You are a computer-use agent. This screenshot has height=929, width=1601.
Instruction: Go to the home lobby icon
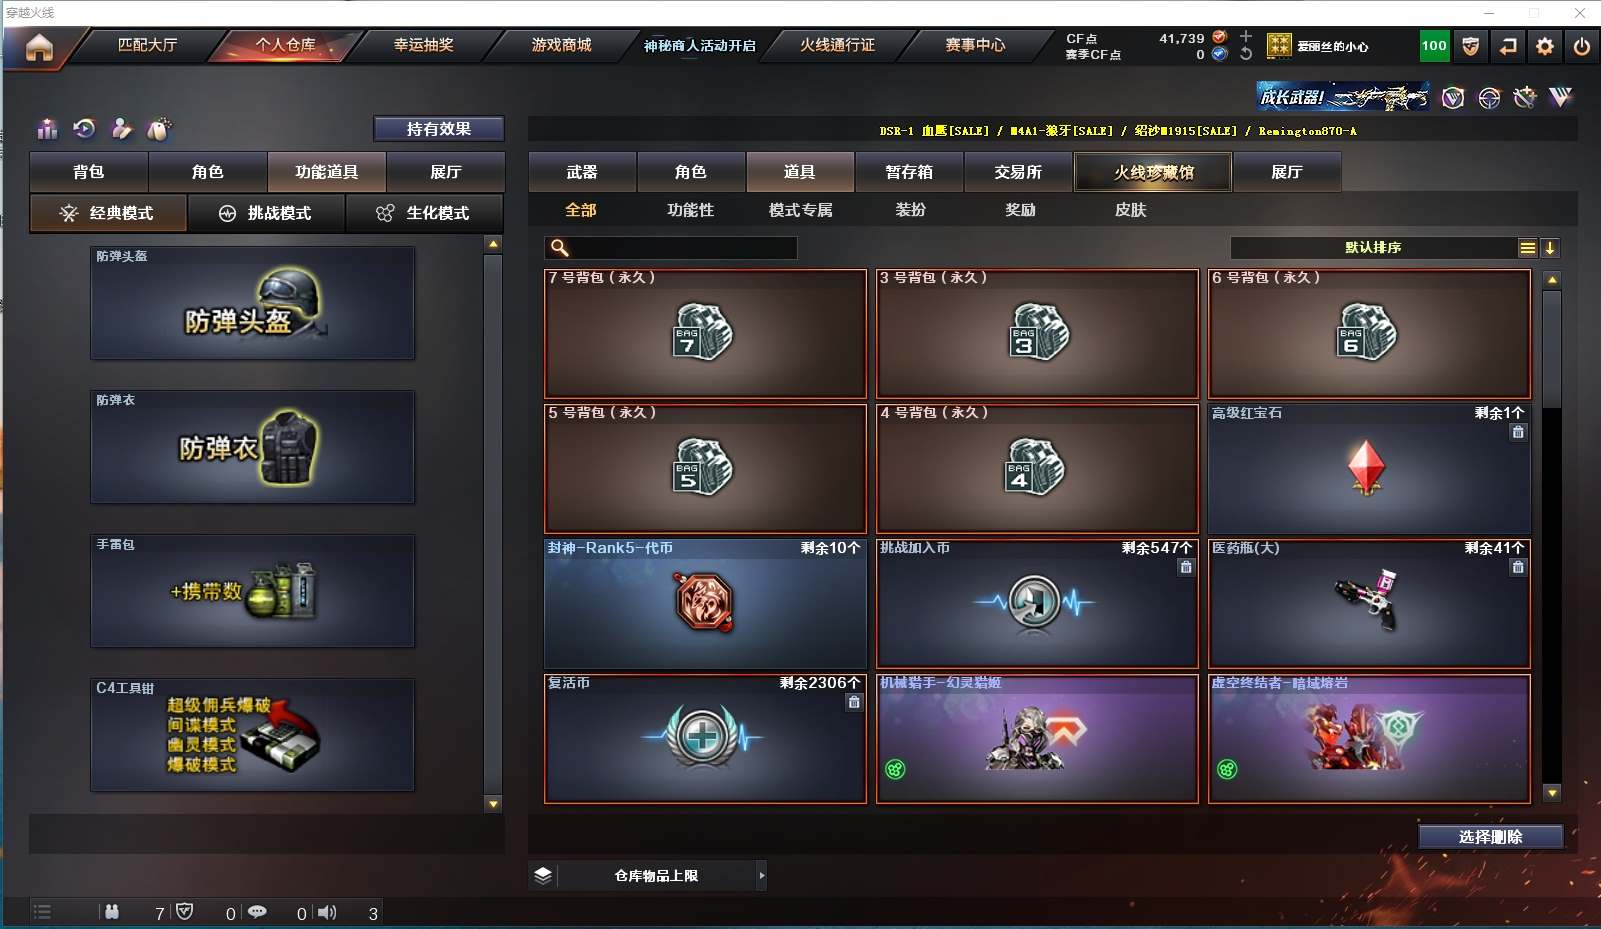point(39,47)
